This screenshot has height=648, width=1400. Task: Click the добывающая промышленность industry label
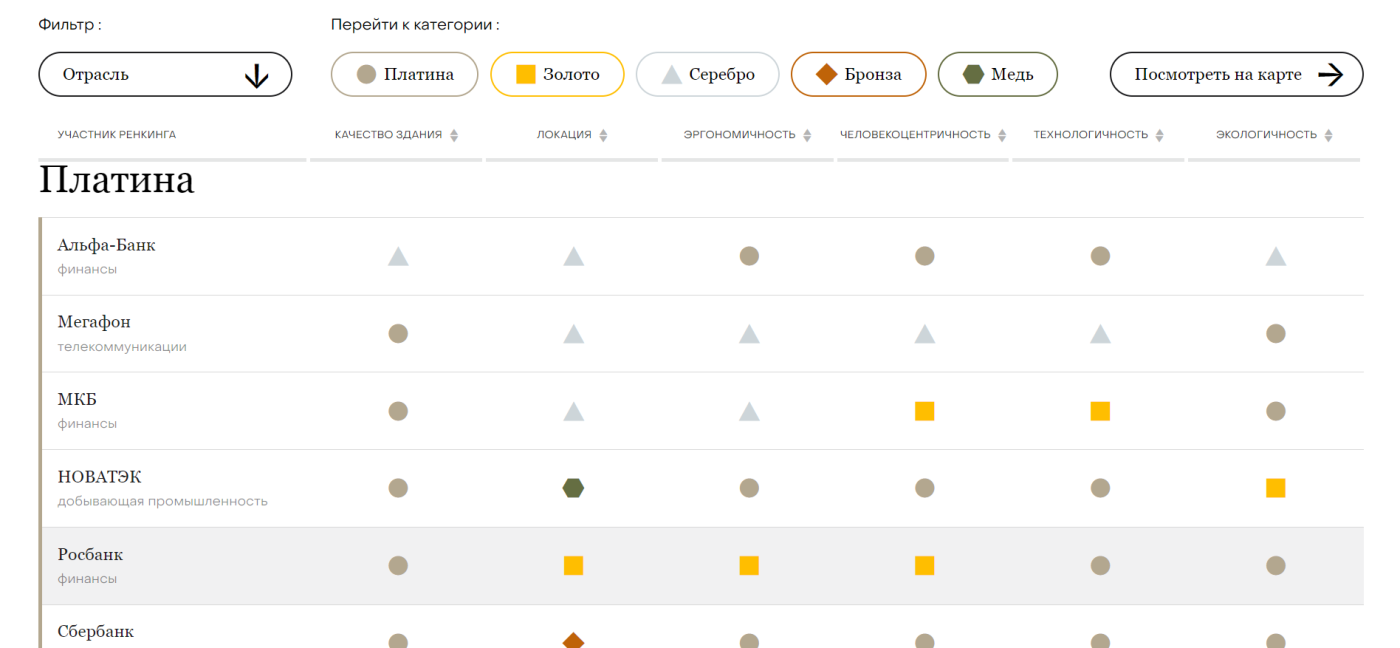point(162,501)
